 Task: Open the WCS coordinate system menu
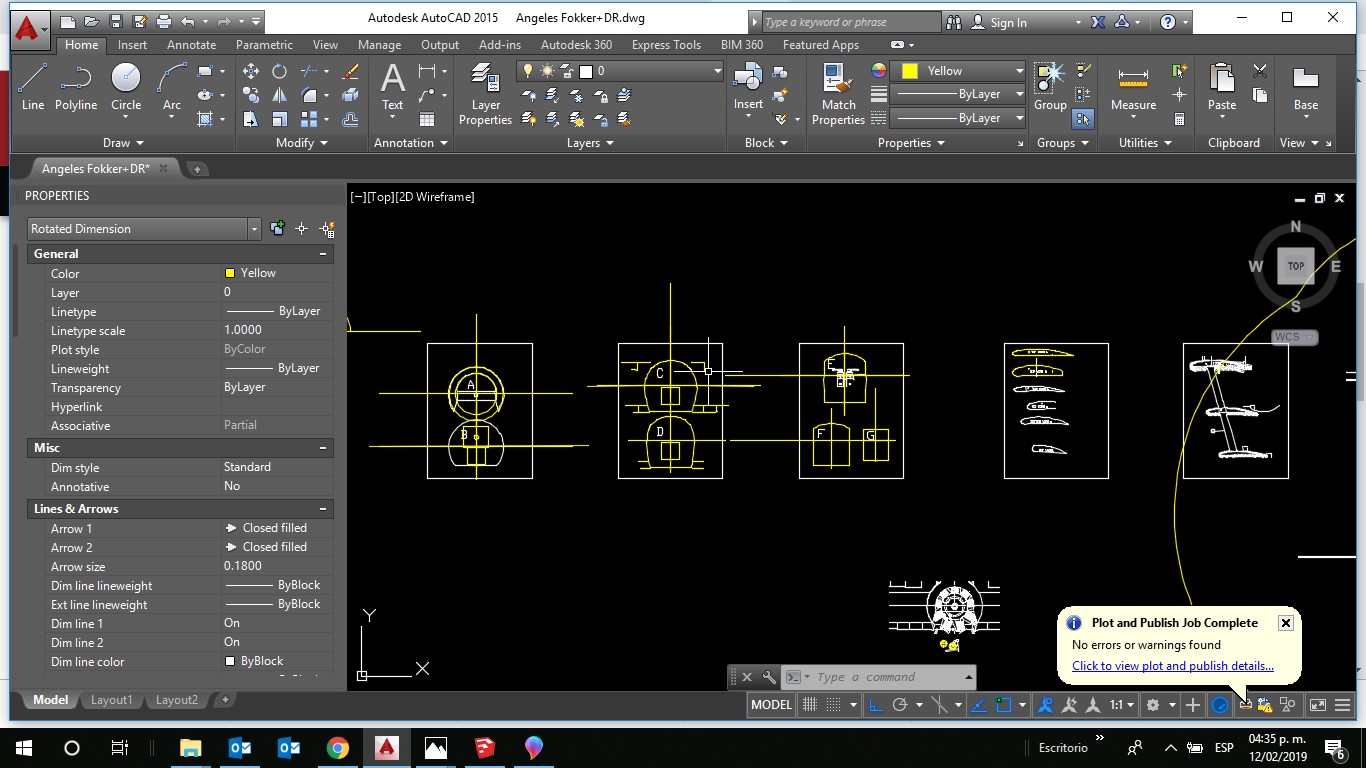pos(1294,337)
